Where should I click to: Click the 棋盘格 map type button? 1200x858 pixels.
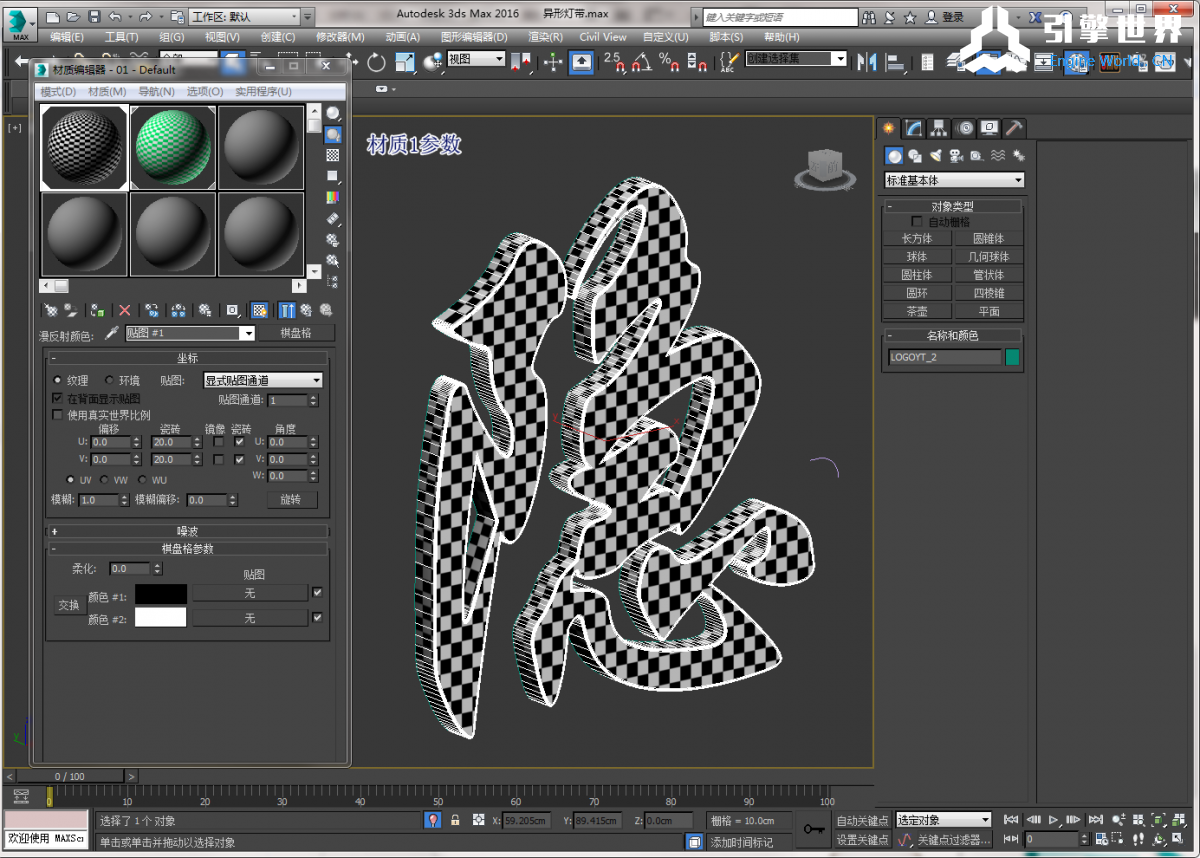(296, 333)
